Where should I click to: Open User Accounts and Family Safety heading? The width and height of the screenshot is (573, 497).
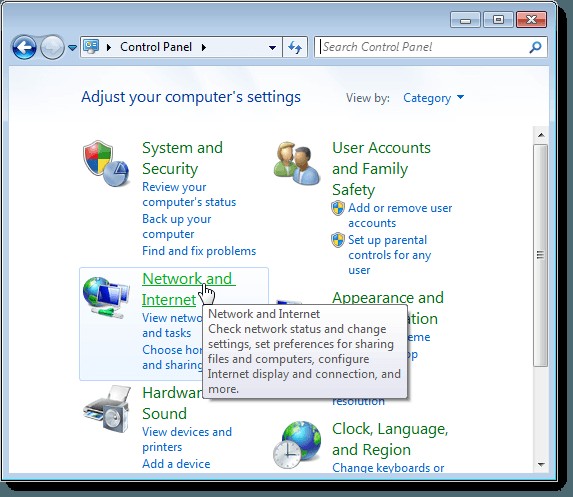[x=381, y=169]
